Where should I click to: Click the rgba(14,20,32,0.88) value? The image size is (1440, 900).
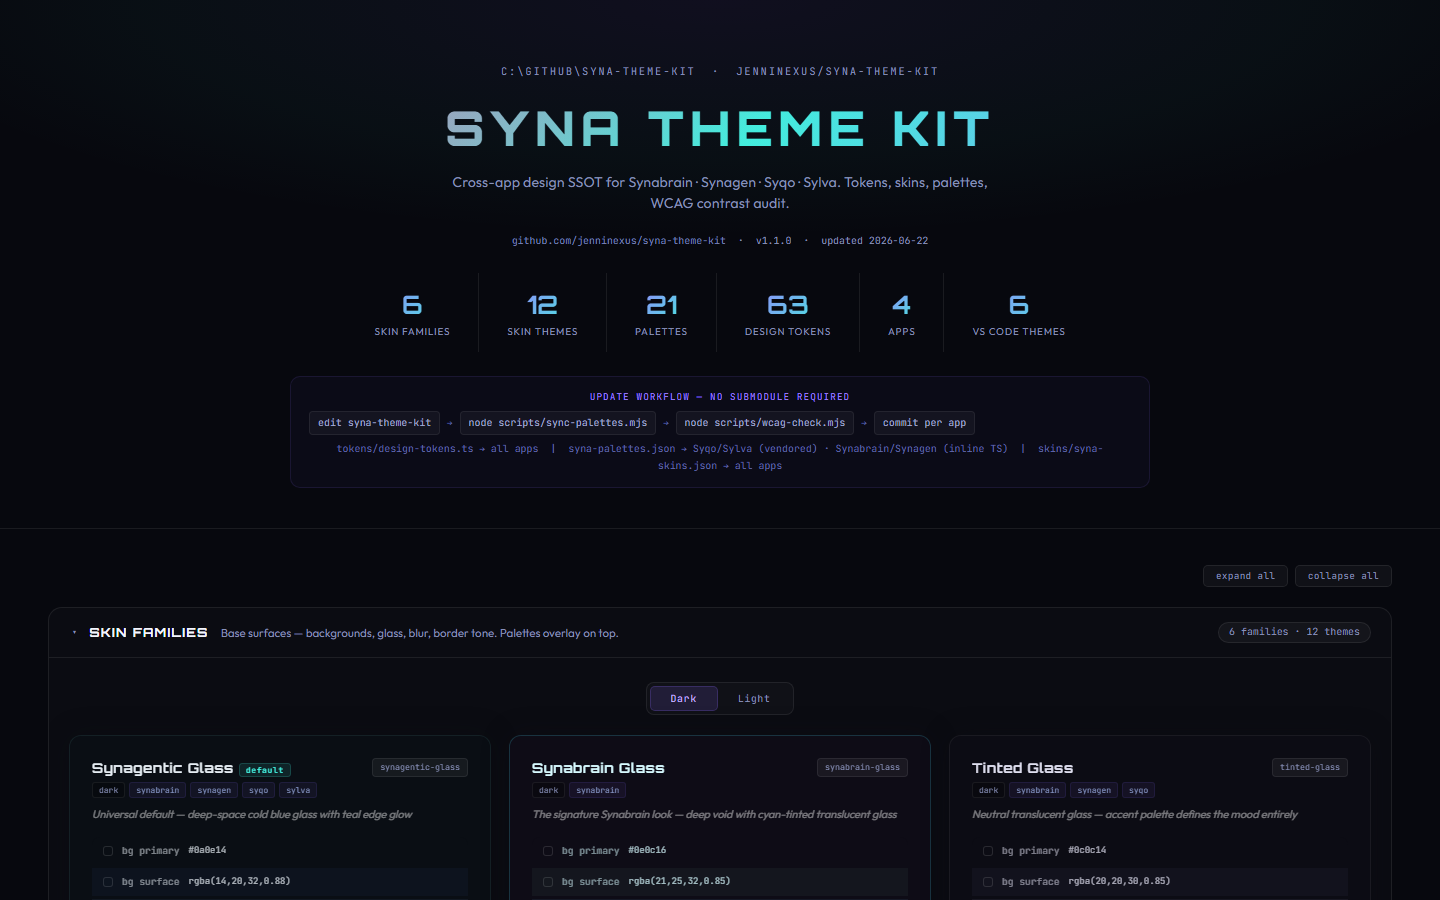239,882
